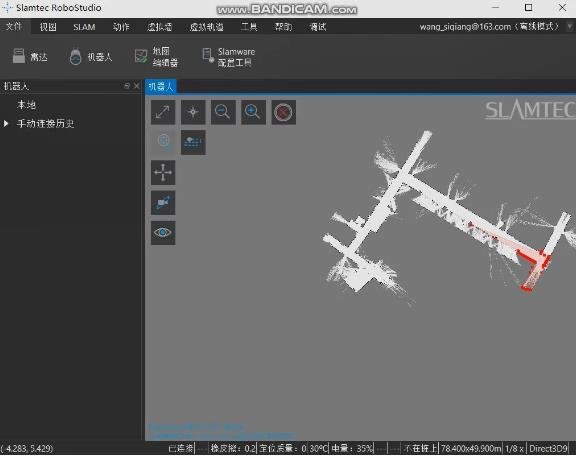Open the 虚拟墙 menu
The image size is (576, 456).
click(x=160, y=27)
